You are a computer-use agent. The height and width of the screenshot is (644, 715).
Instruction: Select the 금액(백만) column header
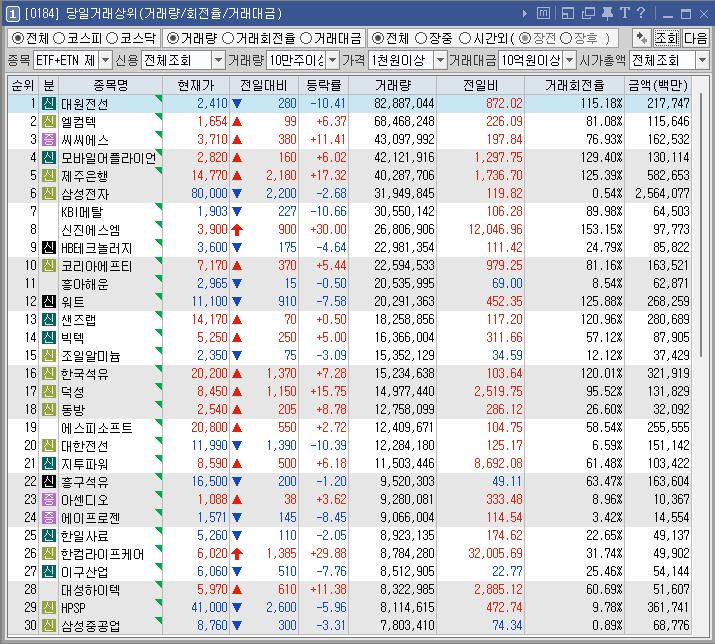[658, 86]
